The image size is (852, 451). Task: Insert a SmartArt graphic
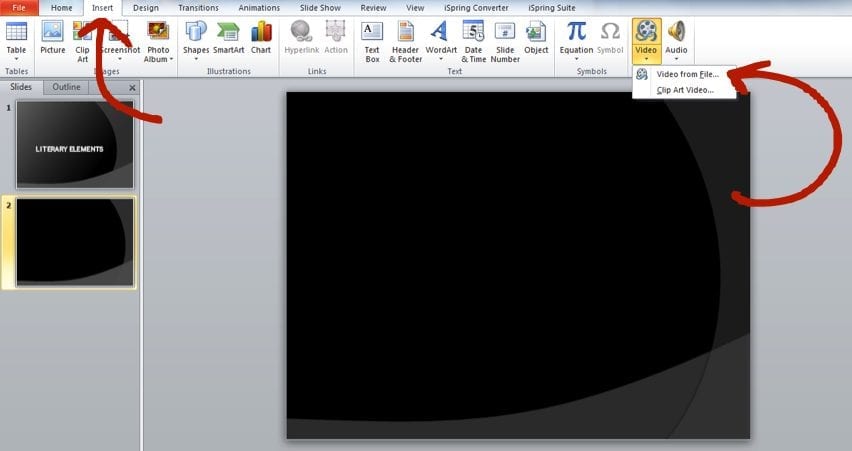click(x=228, y=36)
